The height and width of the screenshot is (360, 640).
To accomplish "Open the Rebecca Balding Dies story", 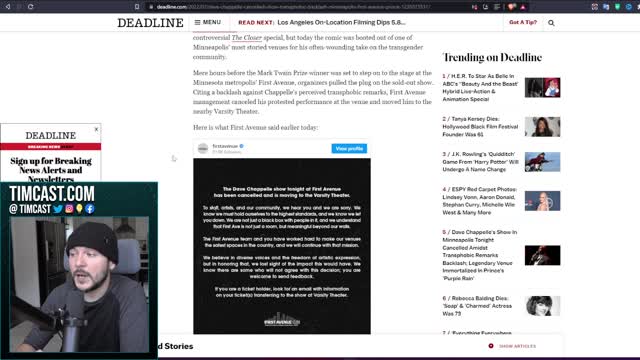I will [x=477, y=306].
